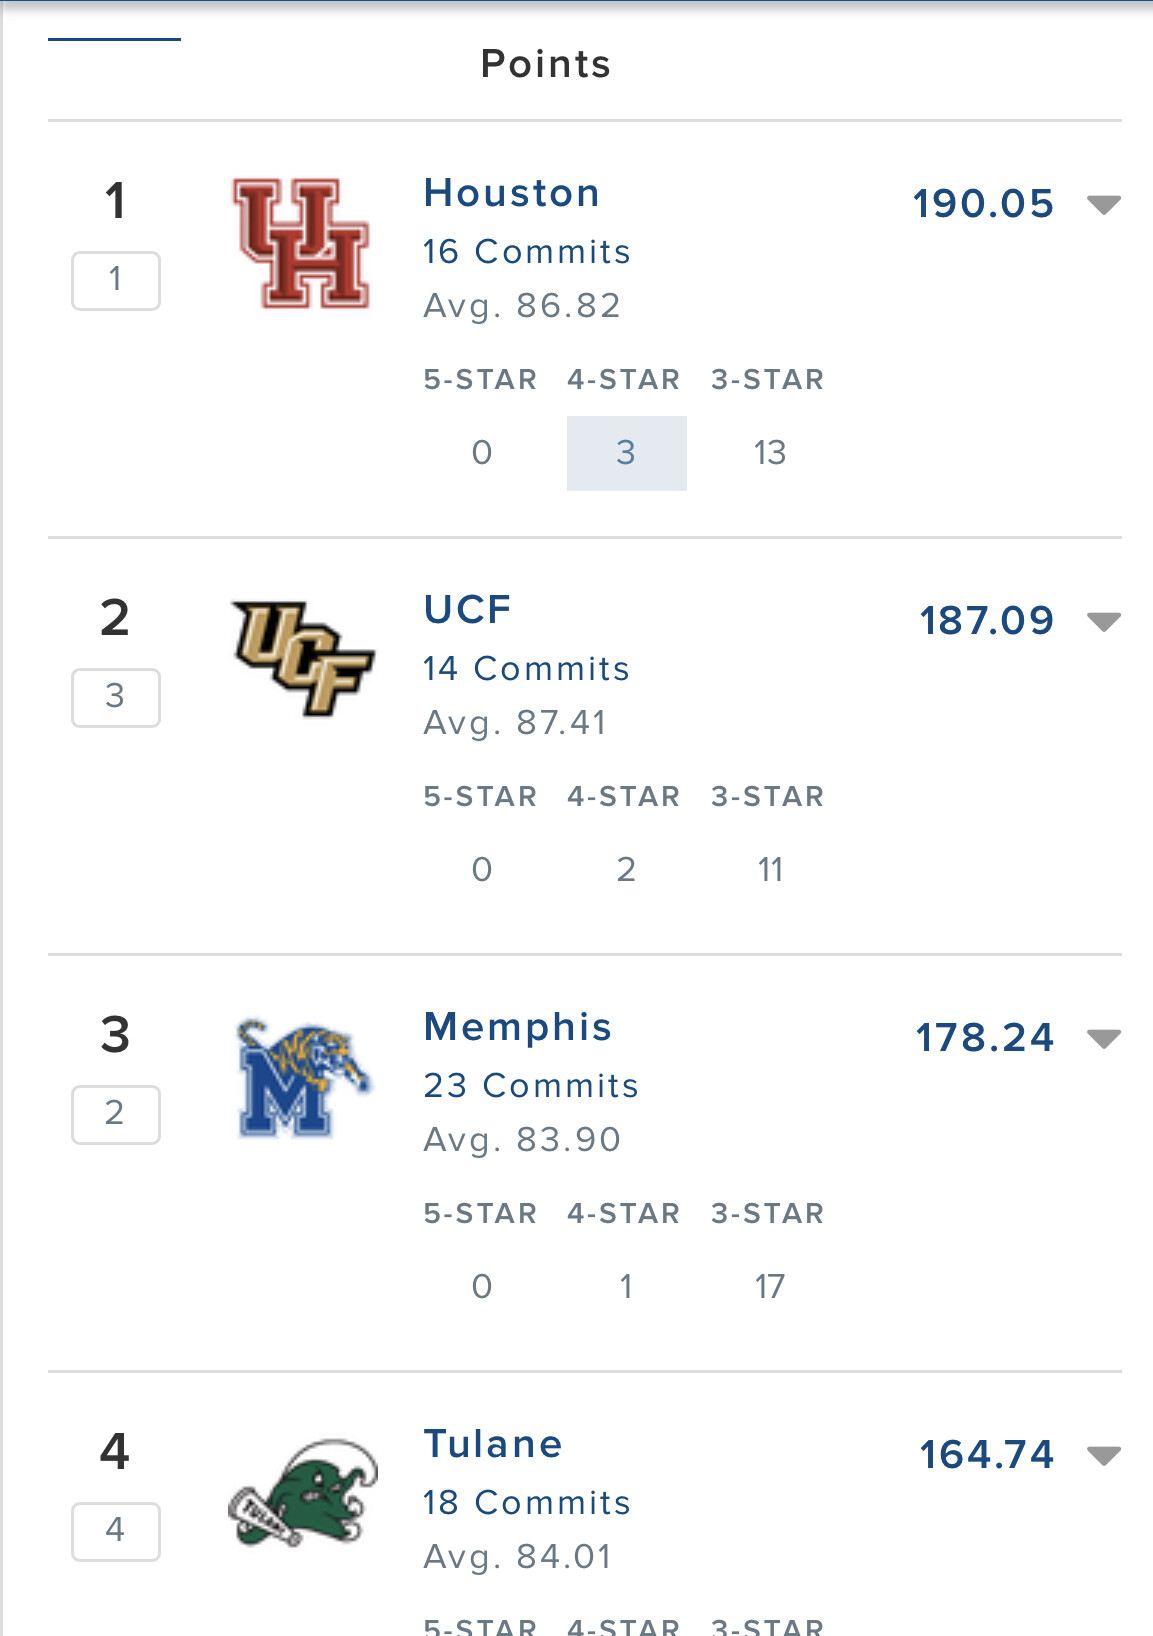Open the UCF team link

coord(467,610)
